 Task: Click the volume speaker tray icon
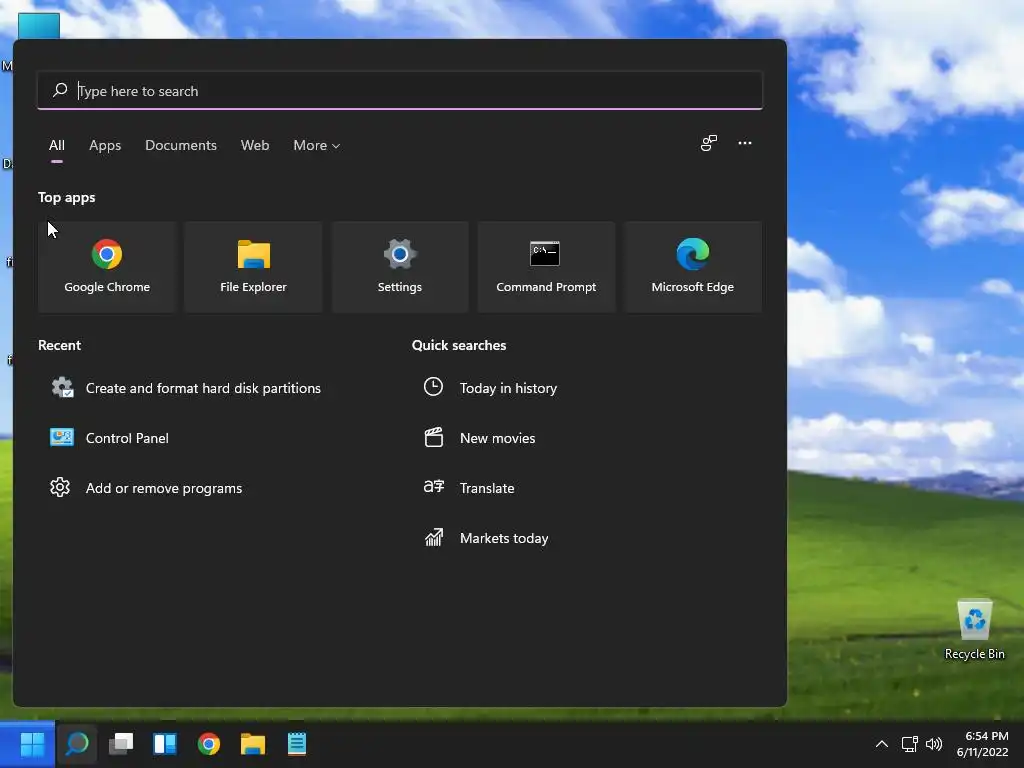coord(934,744)
